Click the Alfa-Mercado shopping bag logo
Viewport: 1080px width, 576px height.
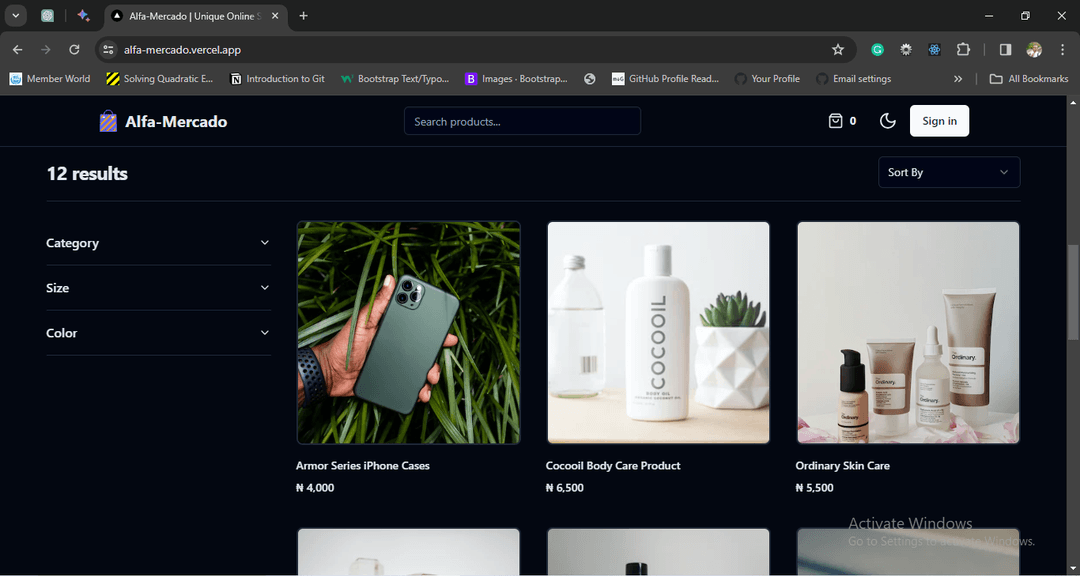click(x=108, y=121)
